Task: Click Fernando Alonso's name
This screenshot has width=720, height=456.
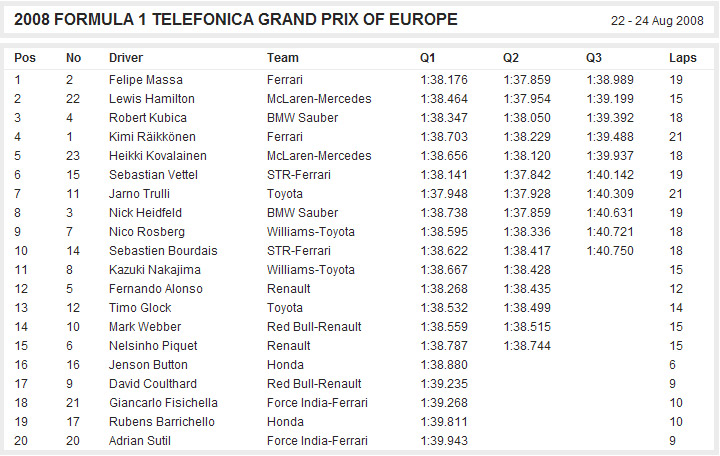Action: (x=156, y=289)
